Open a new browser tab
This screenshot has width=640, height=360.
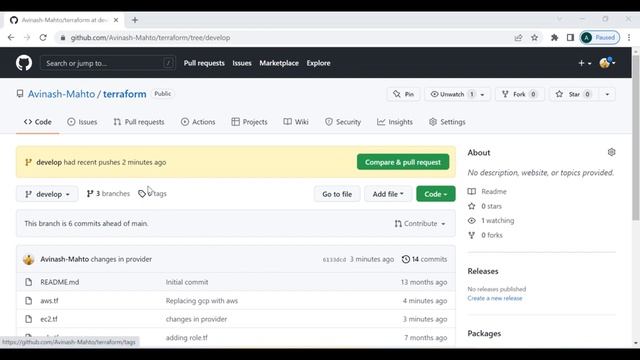pyautogui.click(x=135, y=20)
